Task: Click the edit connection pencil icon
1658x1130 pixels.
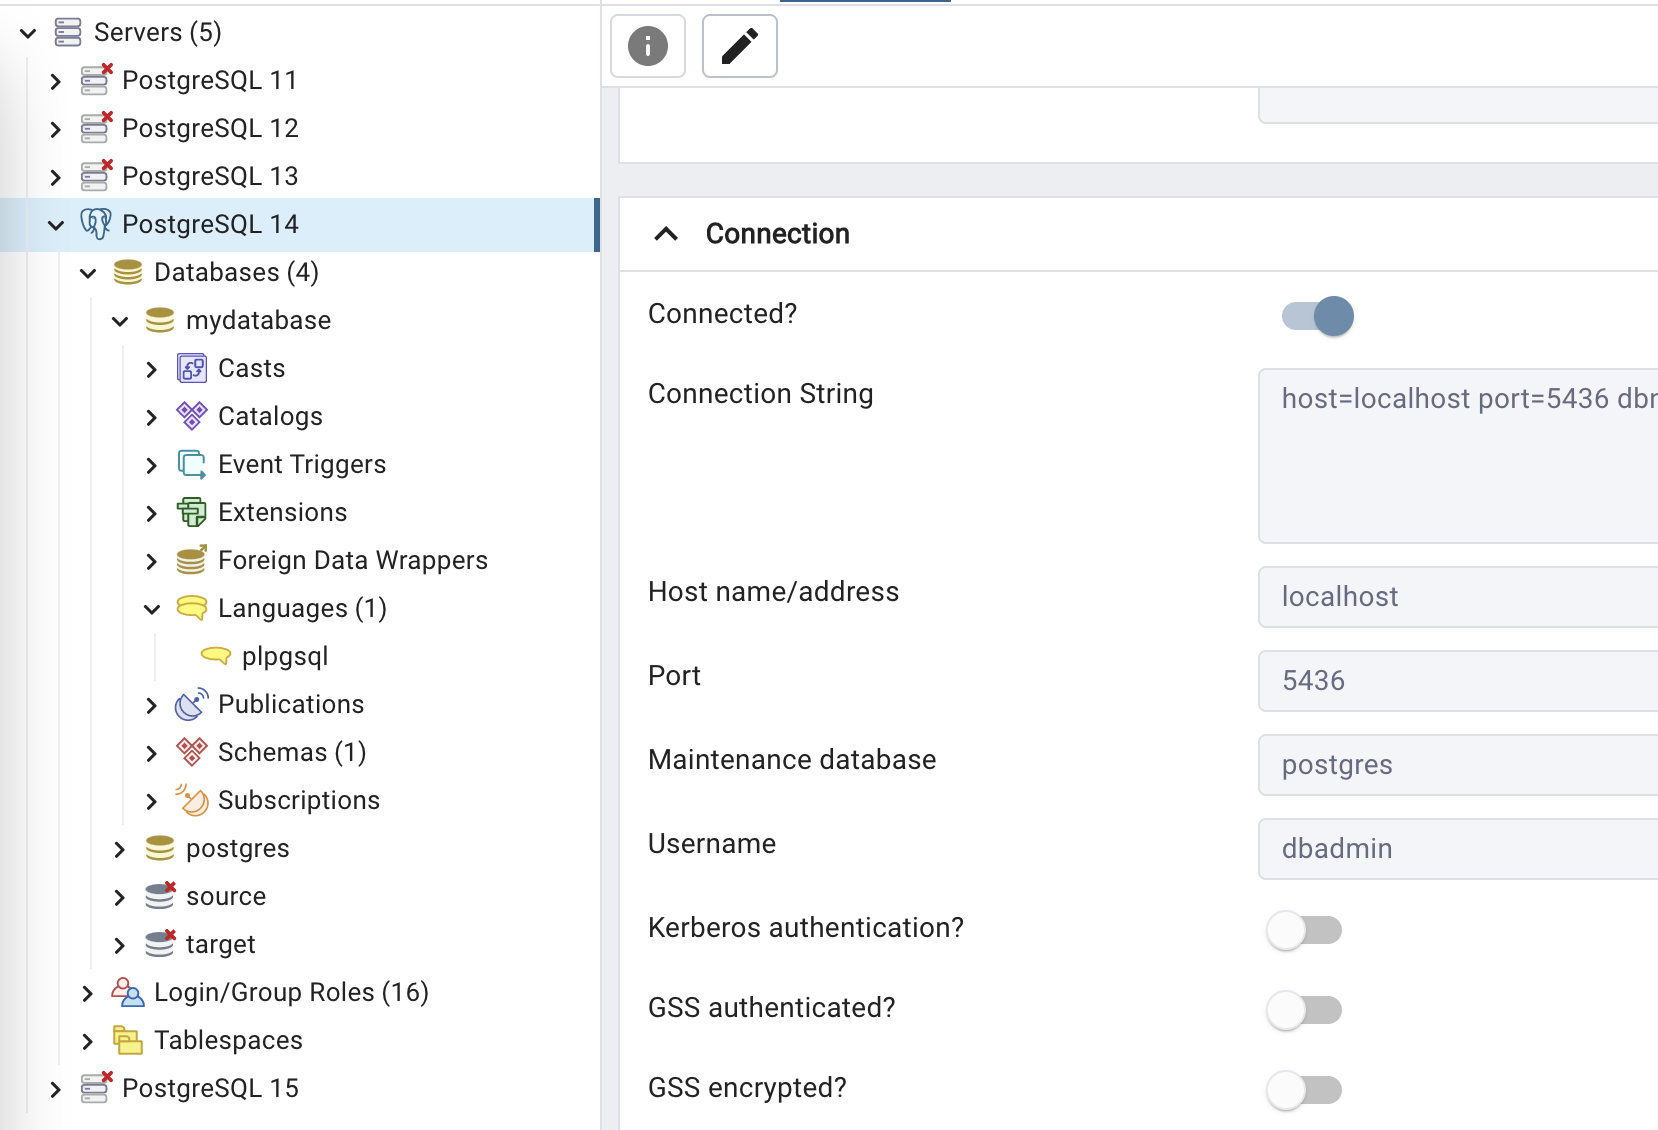Action: click(739, 45)
